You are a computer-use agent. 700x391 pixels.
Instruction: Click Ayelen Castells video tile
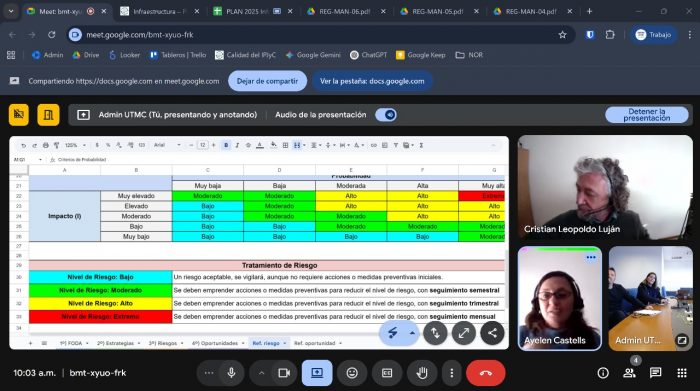[560, 298]
